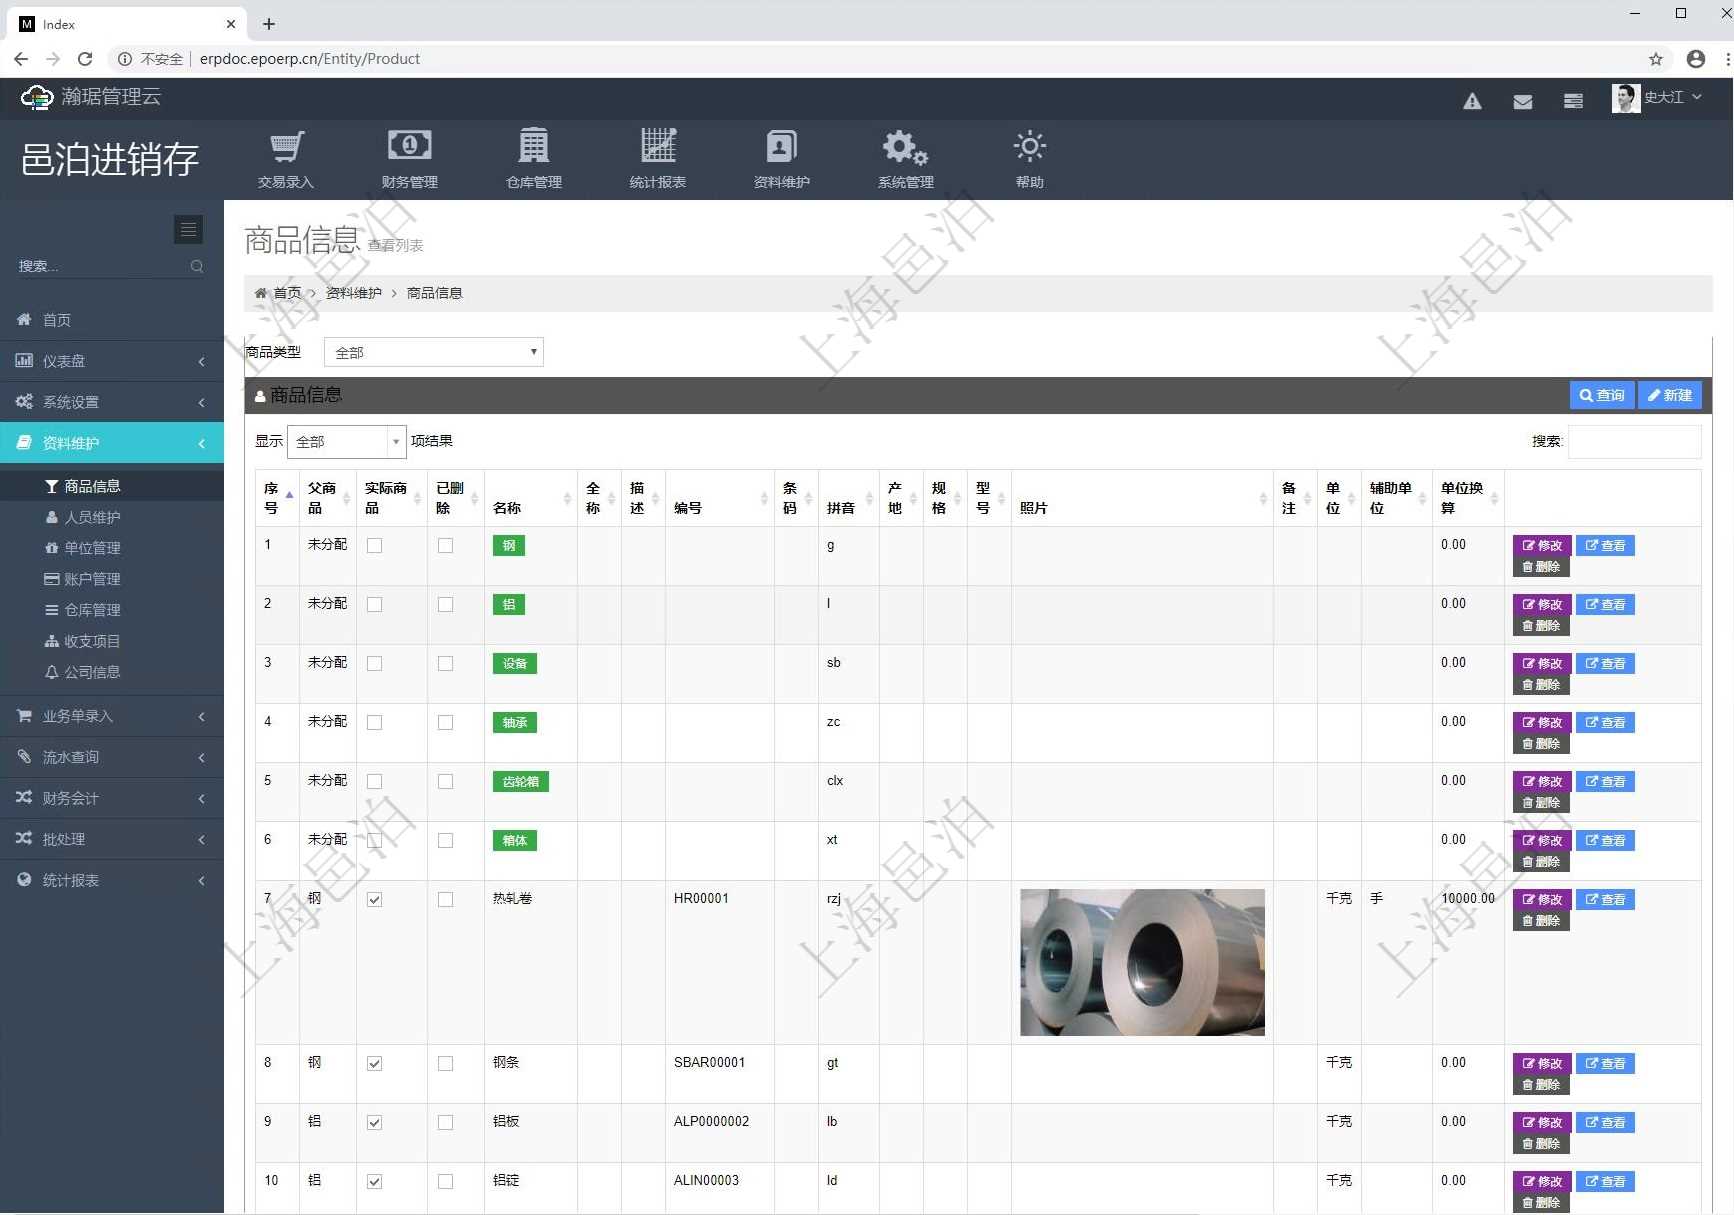Toggle 实际商品 checkbox for 铝板 row

(x=374, y=1122)
